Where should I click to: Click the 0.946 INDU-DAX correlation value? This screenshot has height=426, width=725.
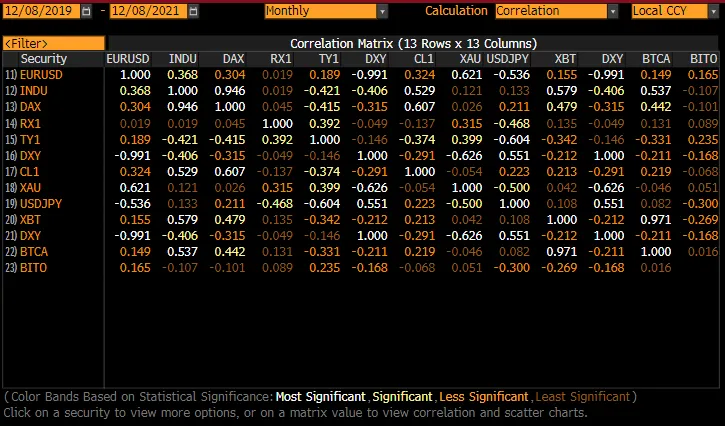229,89
